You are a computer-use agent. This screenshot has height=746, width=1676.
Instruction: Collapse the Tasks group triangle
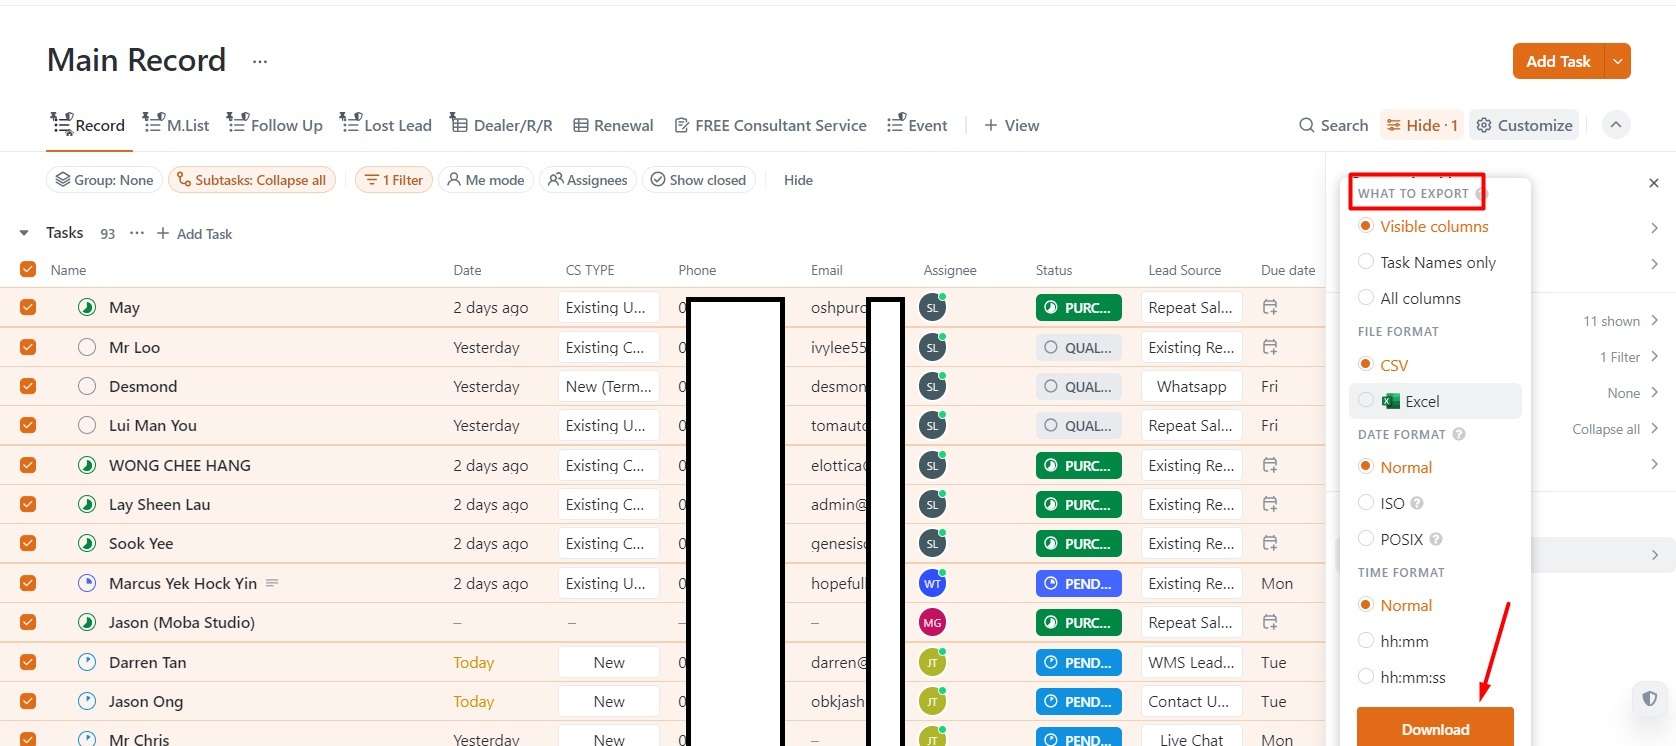pyautogui.click(x=24, y=233)
